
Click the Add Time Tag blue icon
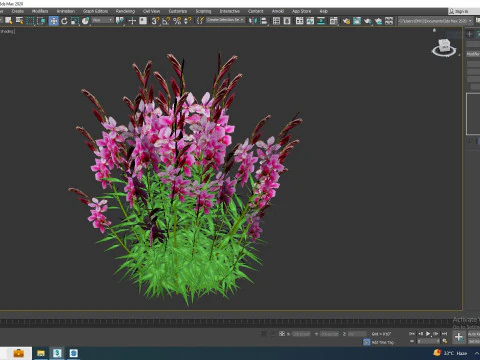pyautogui.click(x=366, y=342)
